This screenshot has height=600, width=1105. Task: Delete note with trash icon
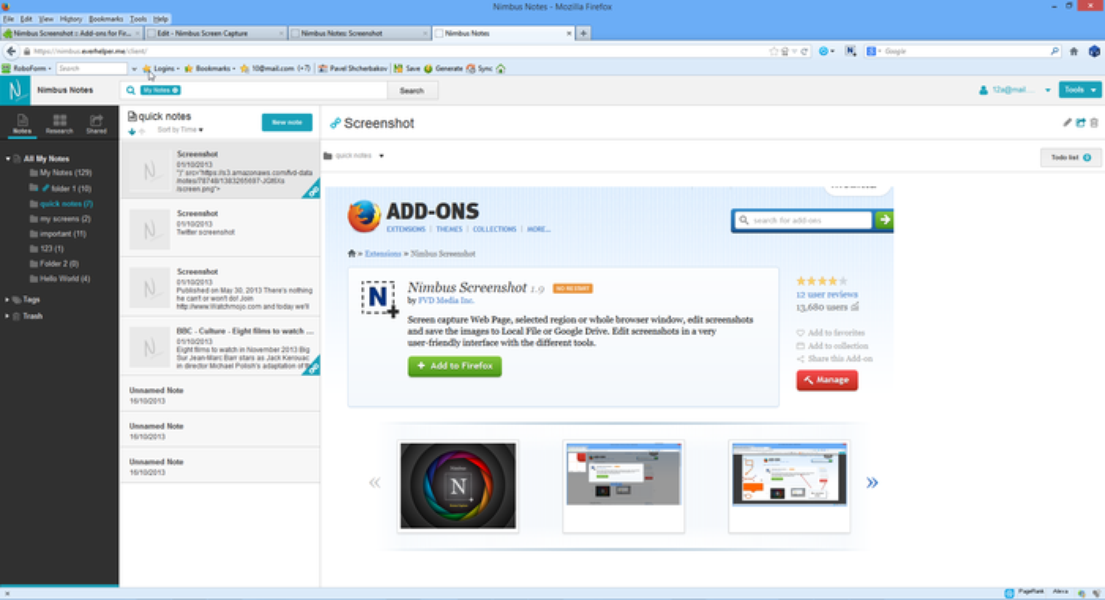1094,123
